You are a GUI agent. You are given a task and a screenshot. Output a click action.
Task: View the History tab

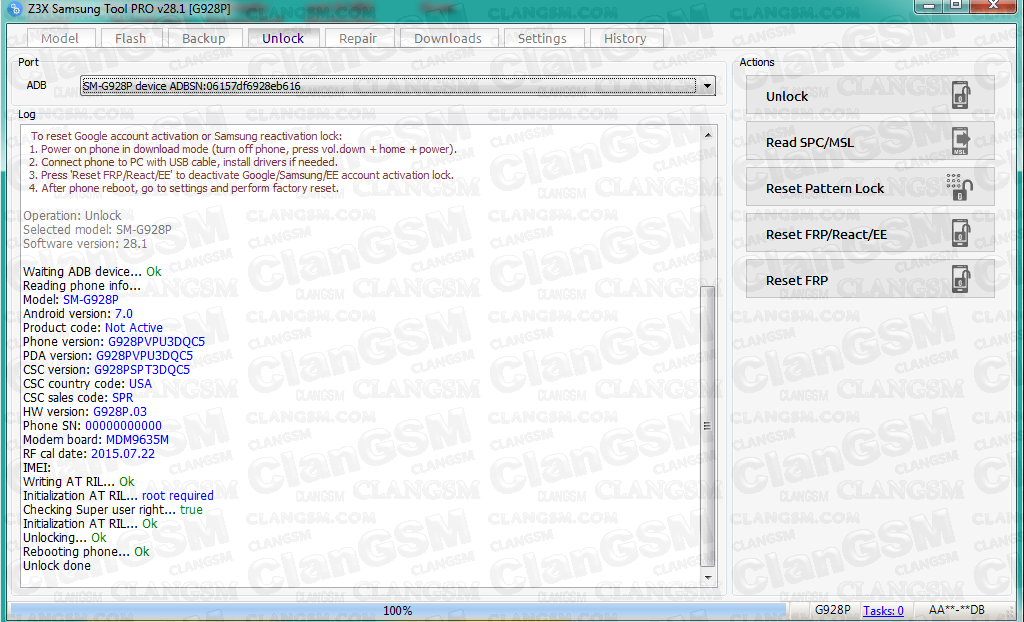pos(625,39)
